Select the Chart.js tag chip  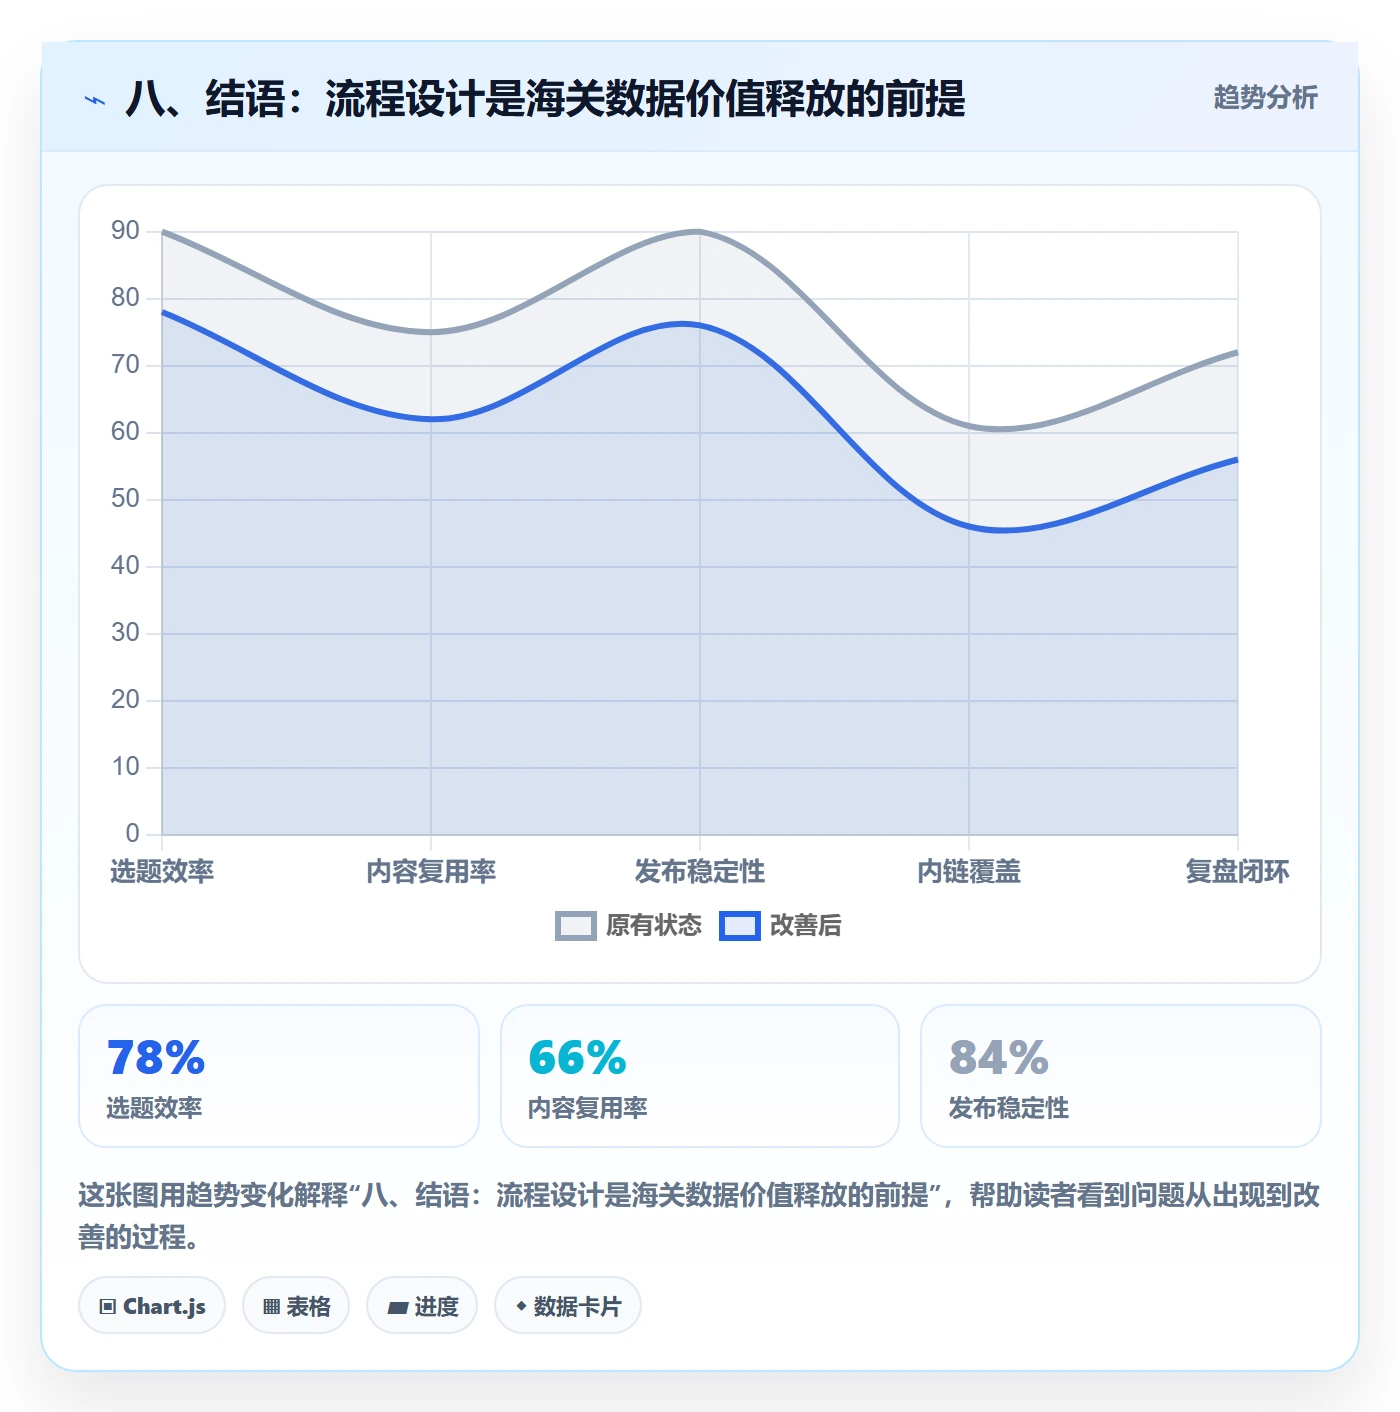pyautogui.click(x=152, y=1305)
